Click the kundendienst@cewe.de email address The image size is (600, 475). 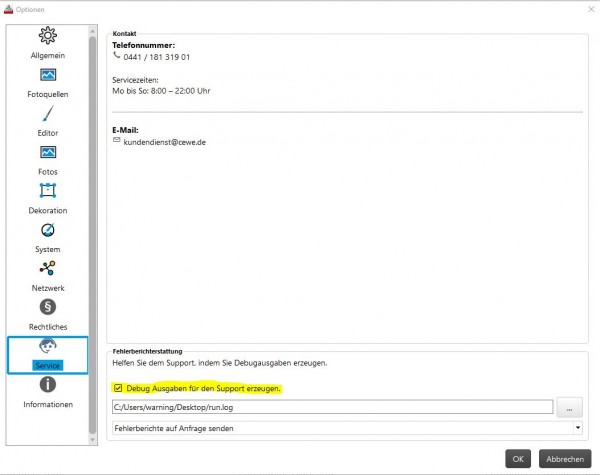click(x=165, y=142)
